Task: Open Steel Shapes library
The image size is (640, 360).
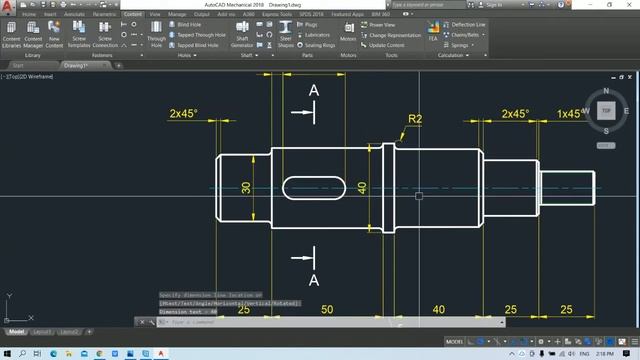Action: coord(285,35)
